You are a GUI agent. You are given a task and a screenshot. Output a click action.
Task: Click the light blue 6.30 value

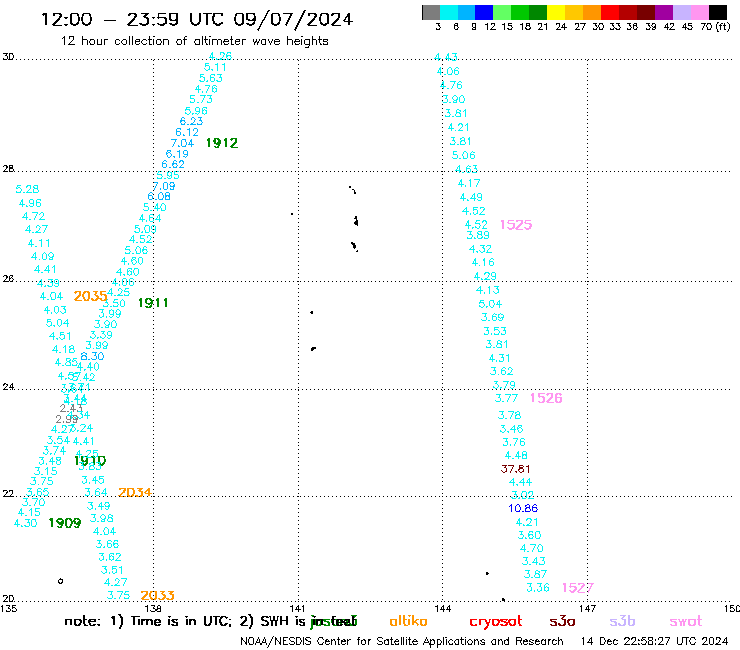click(92, 356)
